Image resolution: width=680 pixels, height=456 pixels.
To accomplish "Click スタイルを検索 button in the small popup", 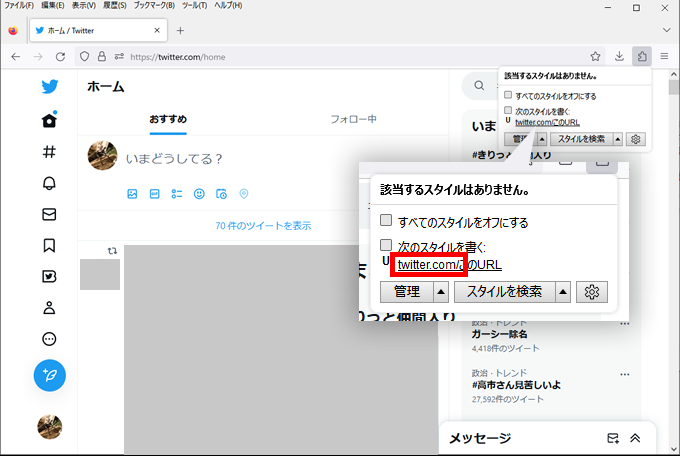I will pyautogui.click(x=582, y=139).
